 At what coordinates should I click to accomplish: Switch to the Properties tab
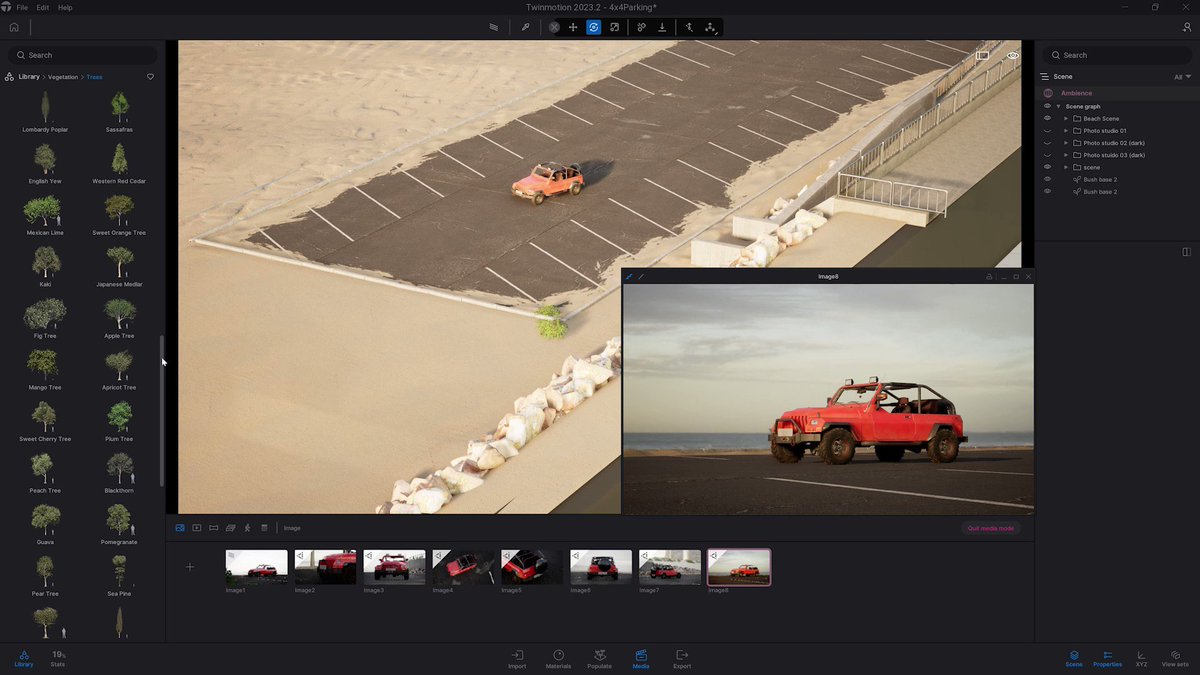click(x=1107, y=659)
